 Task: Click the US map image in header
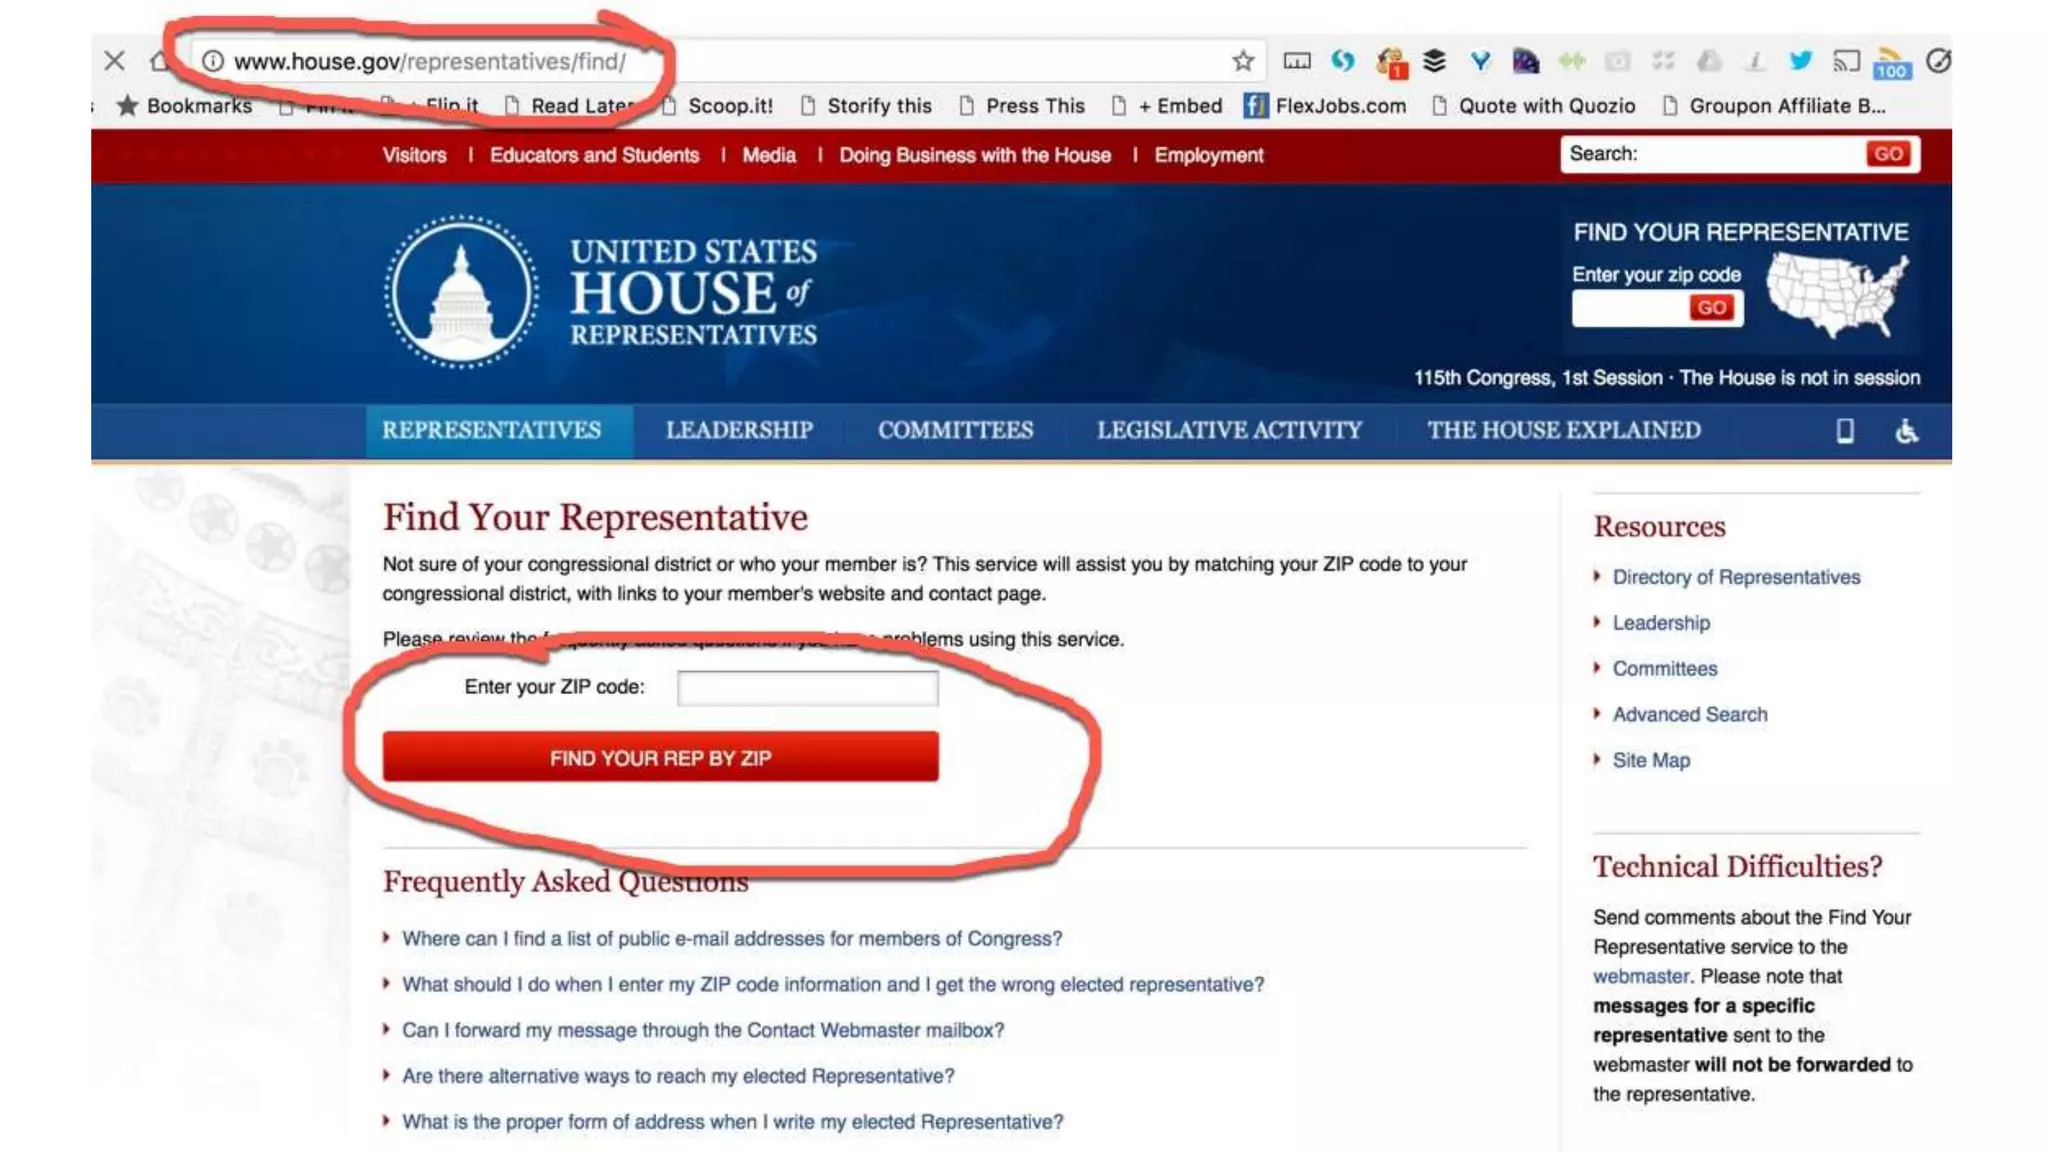click(x=1836, y=295)
